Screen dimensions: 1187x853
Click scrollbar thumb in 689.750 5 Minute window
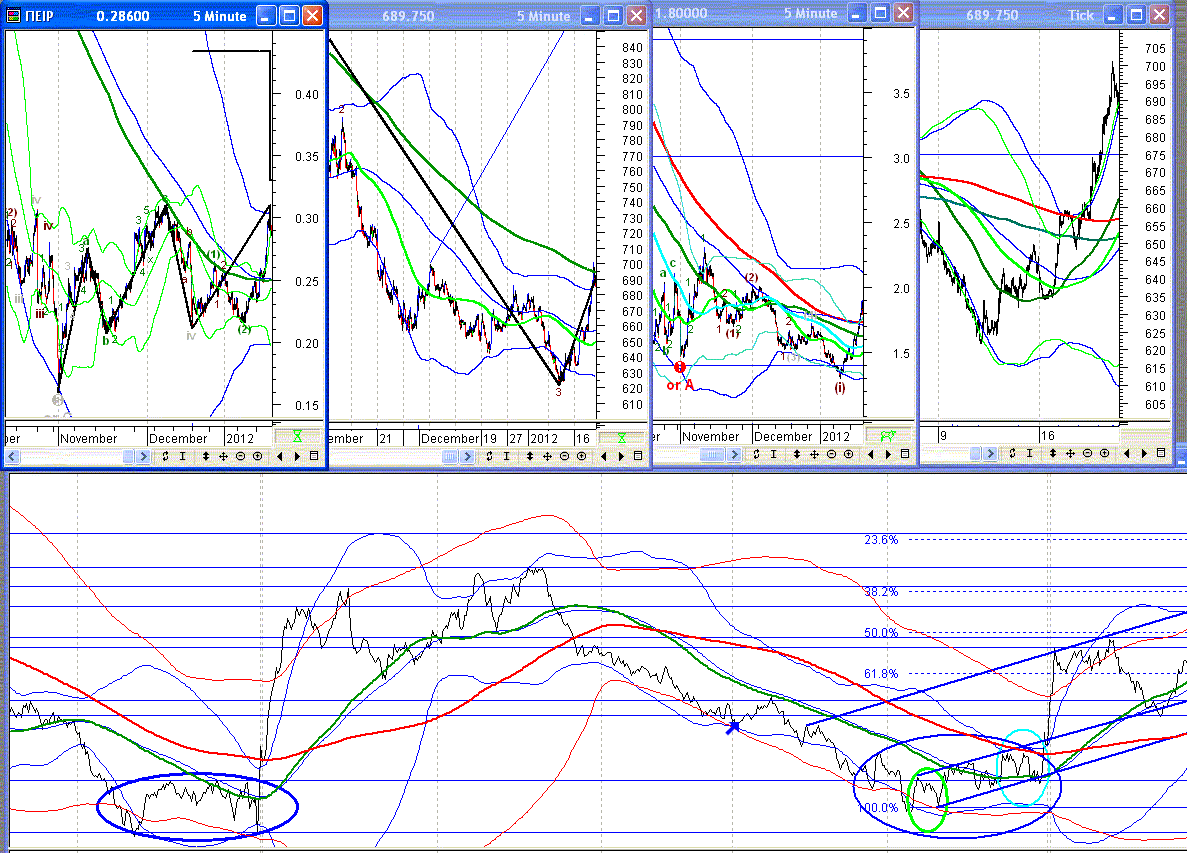click(x=450, y=456)
